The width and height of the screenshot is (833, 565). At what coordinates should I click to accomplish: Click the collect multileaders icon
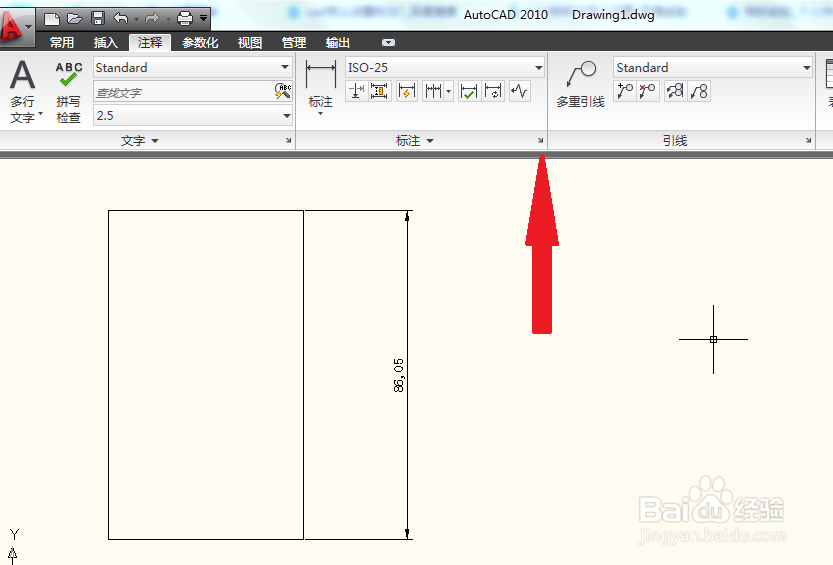click(699, 91)
